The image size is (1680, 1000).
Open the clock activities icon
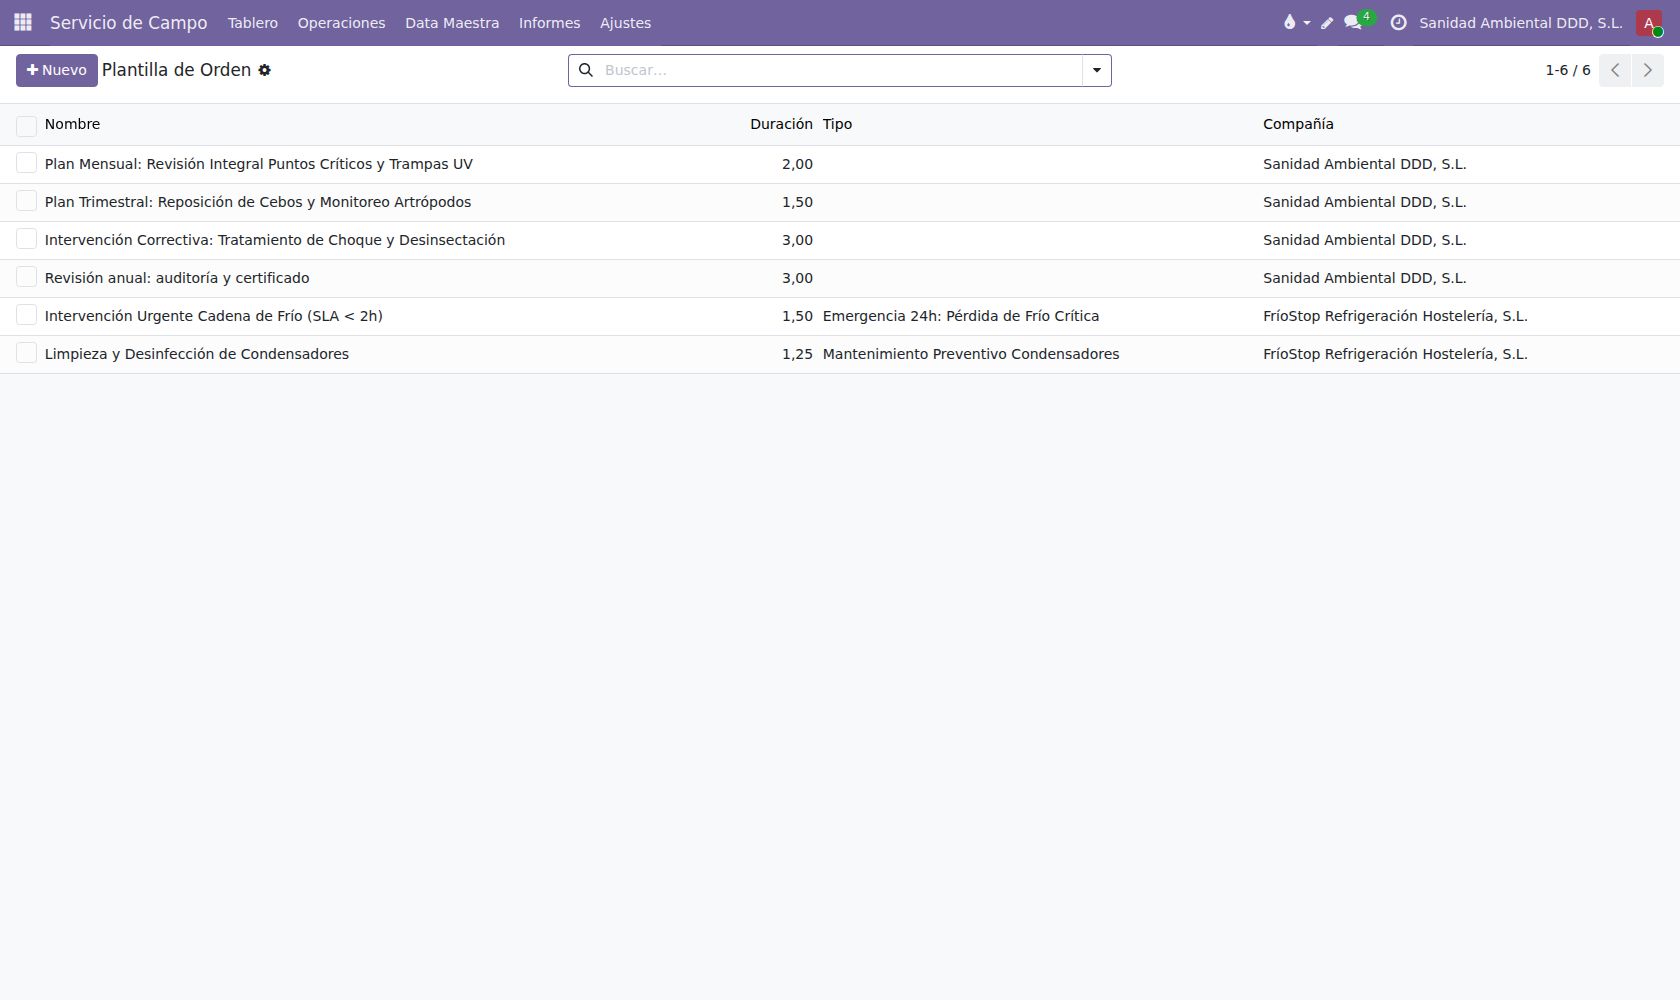(x=1398, y=22)
